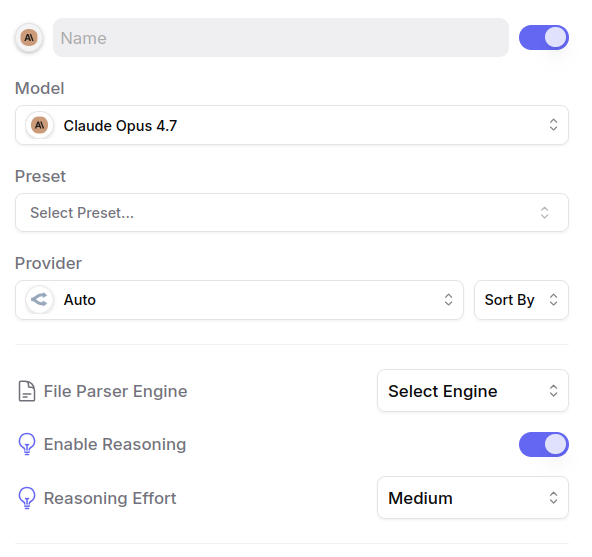
Task: Click the lightbulb icon beside Reasoning Effort
Action: click(x=27, y=498)
